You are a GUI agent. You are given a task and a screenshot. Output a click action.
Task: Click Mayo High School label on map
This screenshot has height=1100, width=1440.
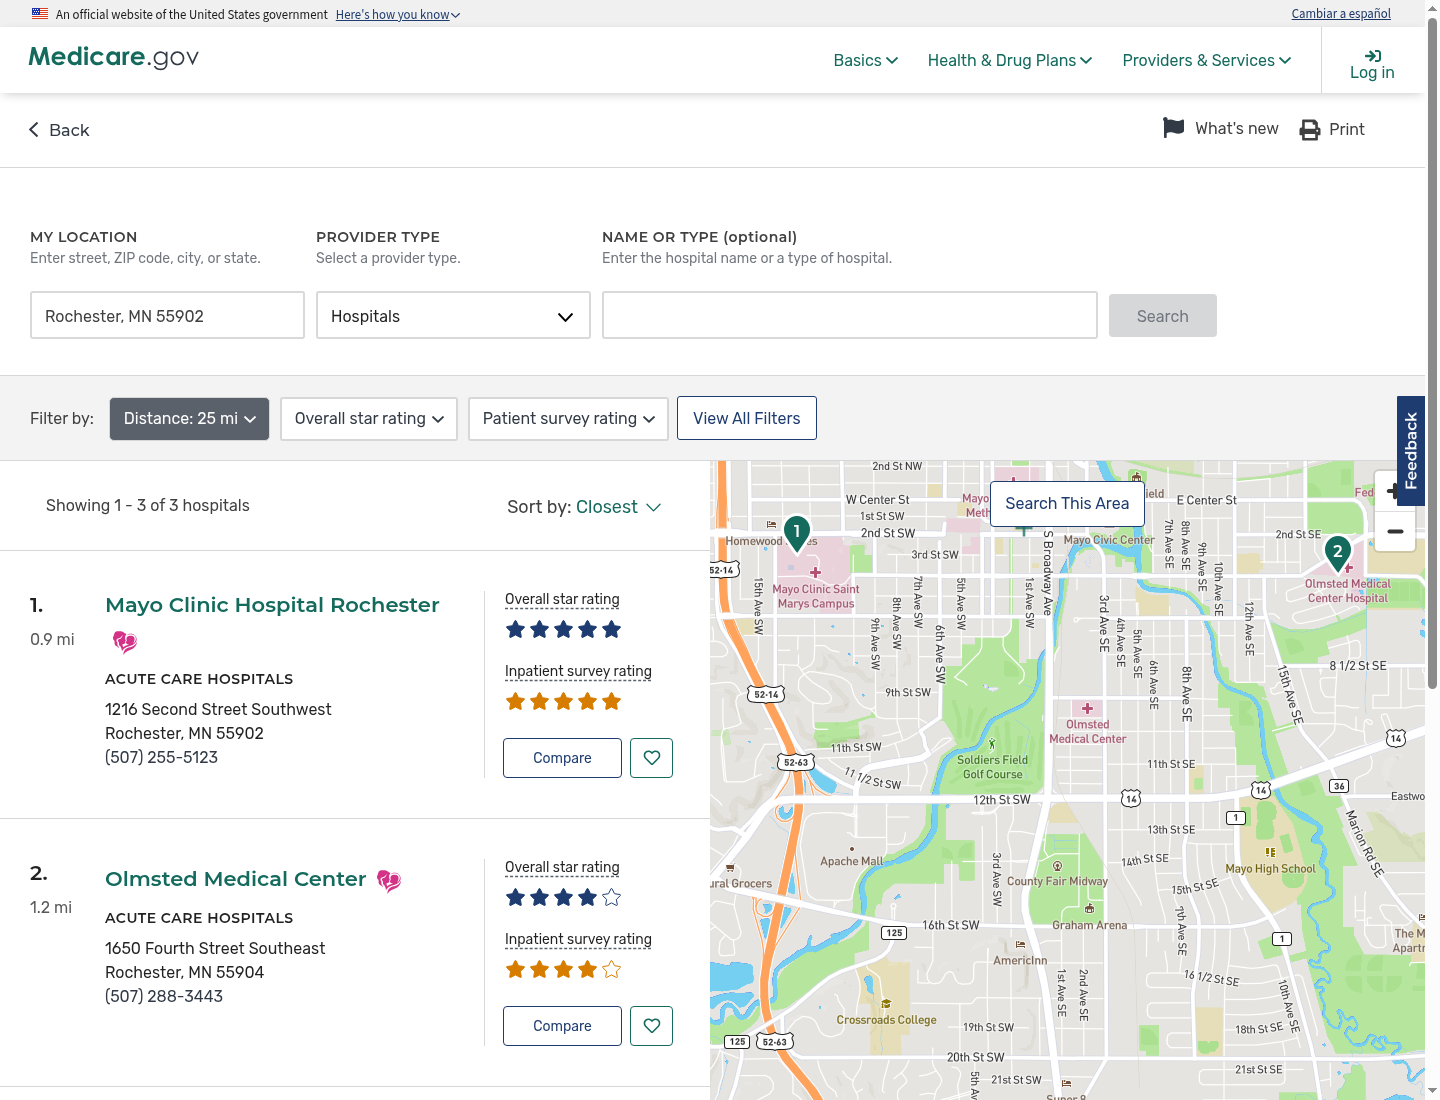(1270, 869)
